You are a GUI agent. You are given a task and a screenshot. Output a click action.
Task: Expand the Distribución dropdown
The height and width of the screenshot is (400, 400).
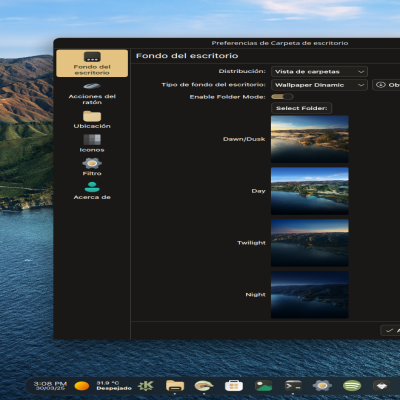[319, 72]
